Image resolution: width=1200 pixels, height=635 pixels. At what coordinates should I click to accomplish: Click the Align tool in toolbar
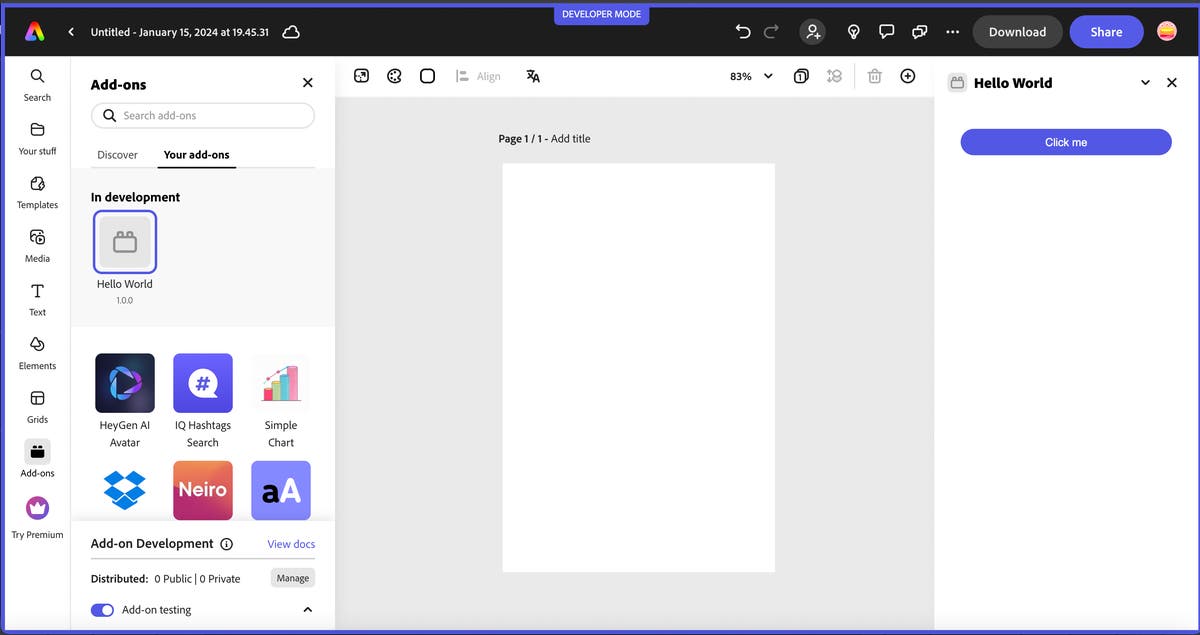478,76
